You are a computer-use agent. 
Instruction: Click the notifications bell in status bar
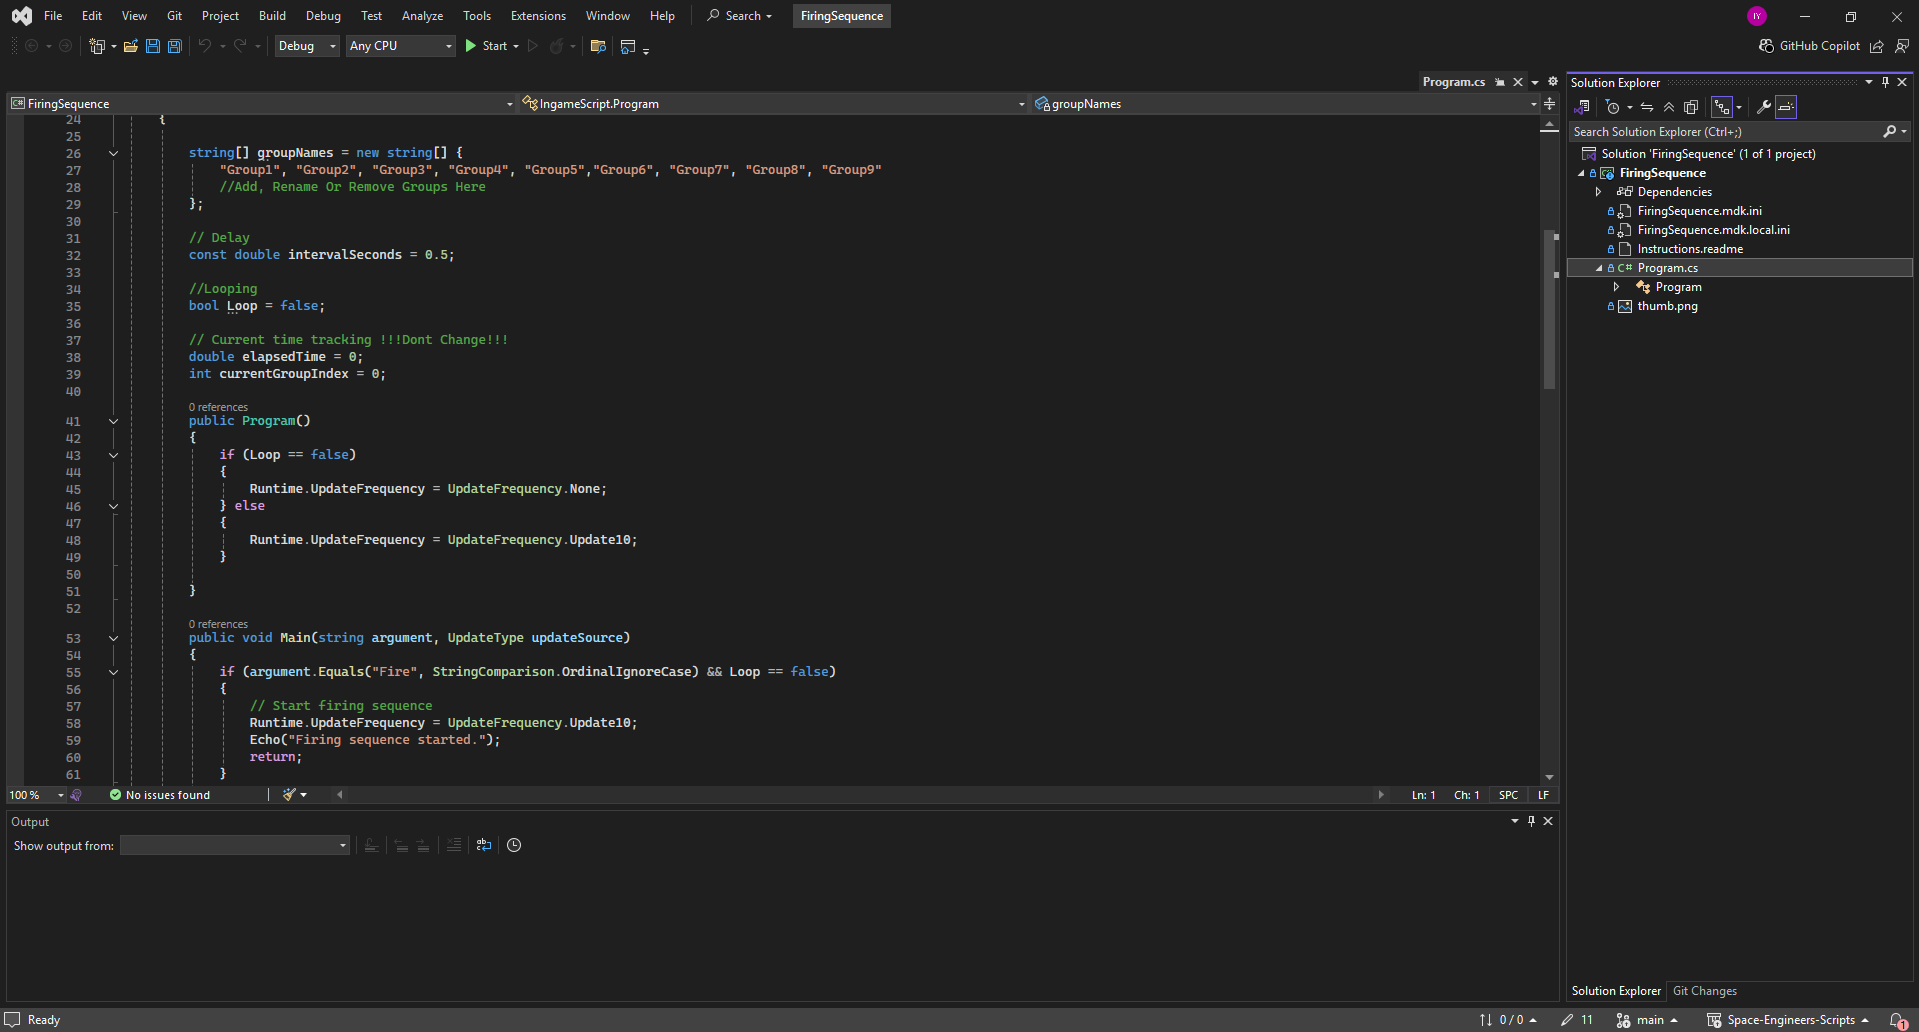tap(1899, 1020)
